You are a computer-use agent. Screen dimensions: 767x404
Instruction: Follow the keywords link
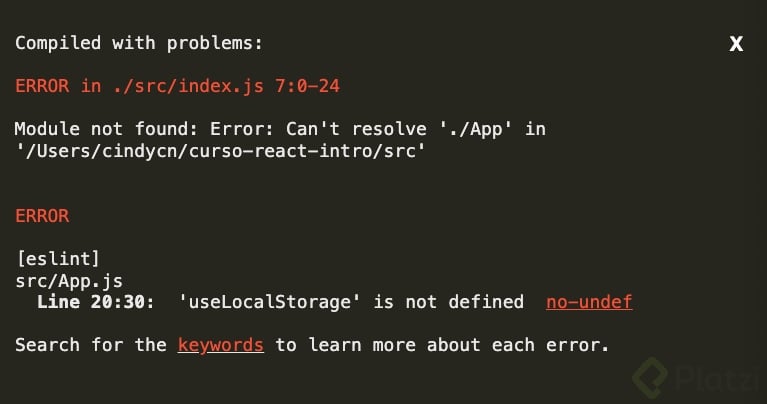pyautogui.click(x=220, y=345)
